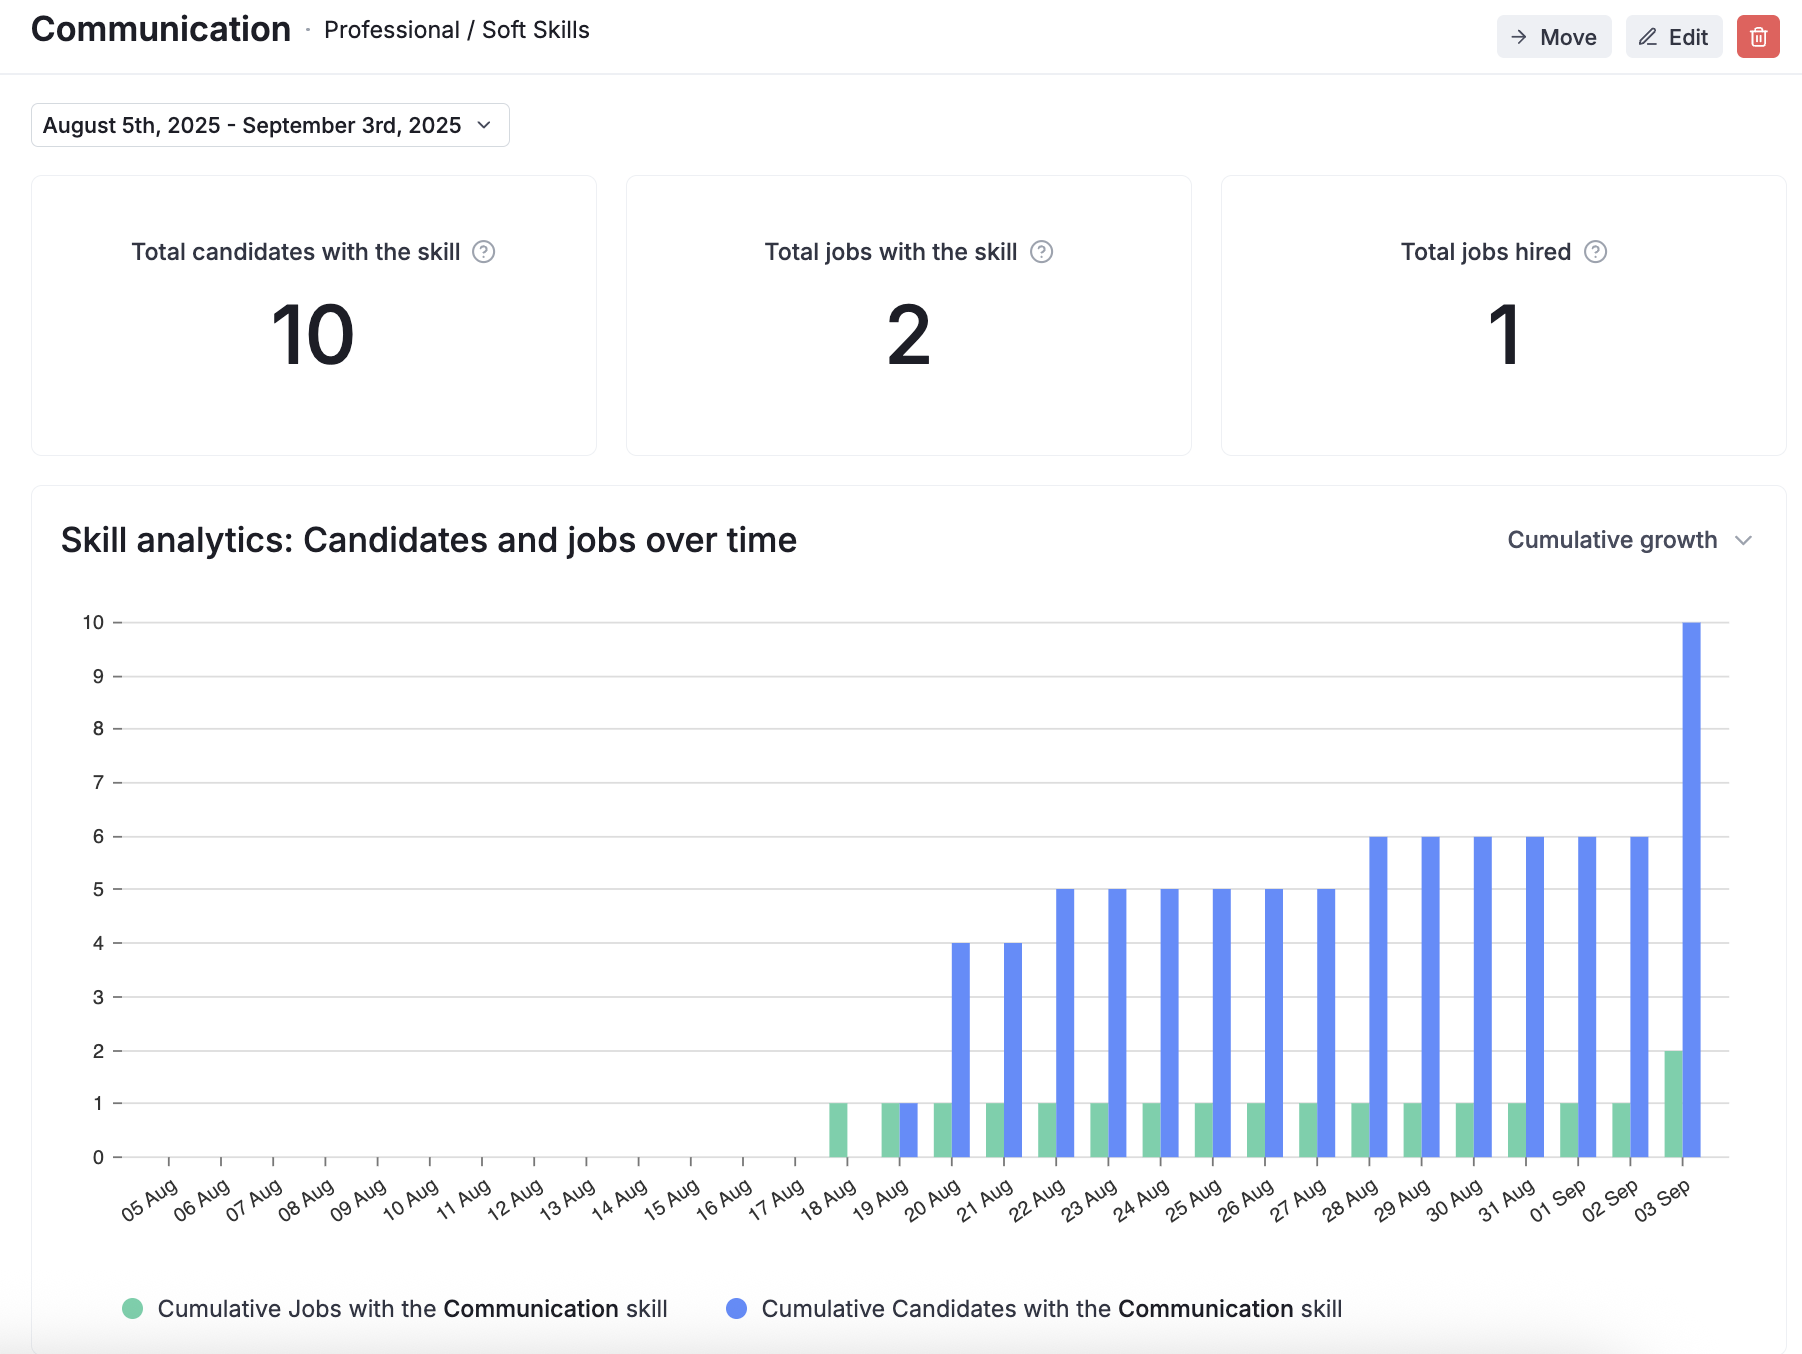Click help icon beside Total jobs hired
This screenshot has height=1354, width=1802.
pyautogui.click(x=1595, y=252)
